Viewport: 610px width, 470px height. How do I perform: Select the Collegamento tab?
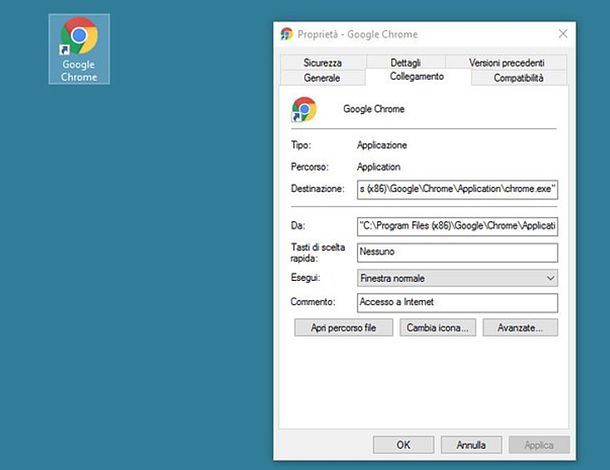pyautogui.click(x=417, y=77)
